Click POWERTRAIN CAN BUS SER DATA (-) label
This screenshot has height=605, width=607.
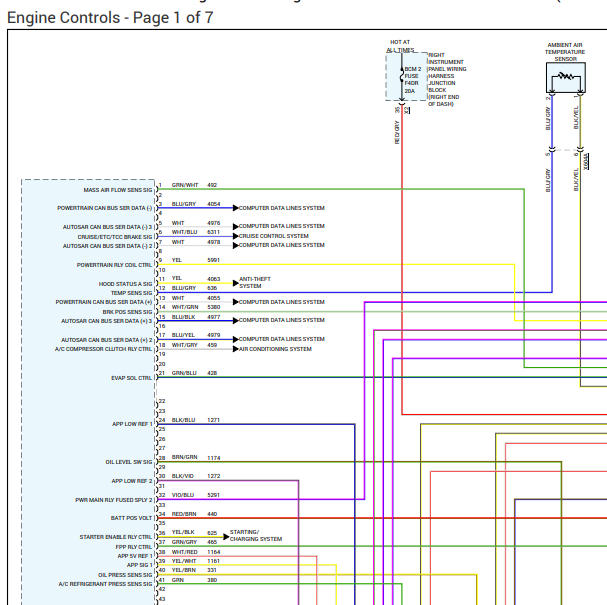105,208
